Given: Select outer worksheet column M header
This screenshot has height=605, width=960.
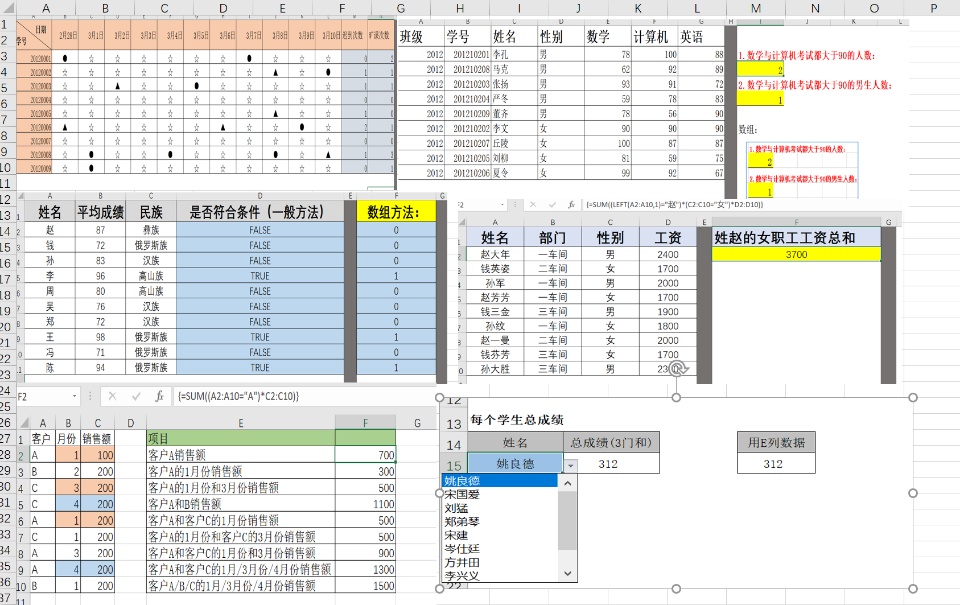Looking at the screenshot, I should 756,9.
